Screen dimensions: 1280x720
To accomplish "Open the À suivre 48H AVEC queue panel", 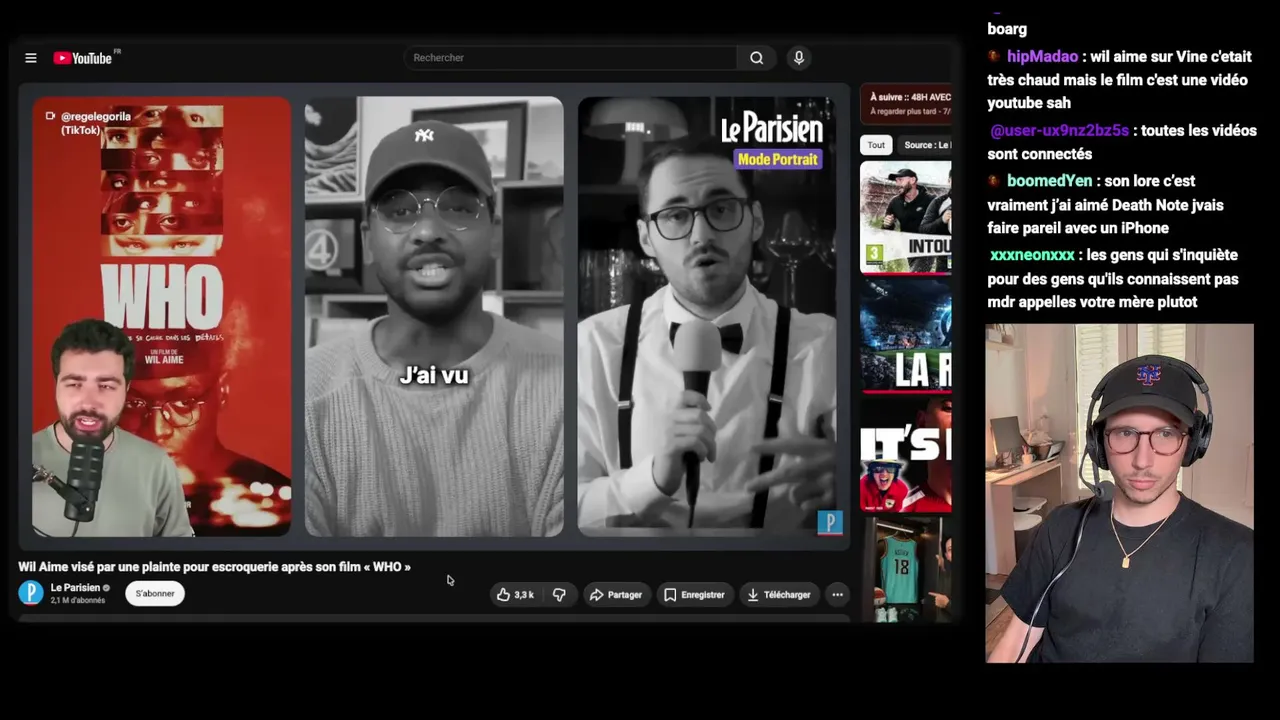I will pos(906,104).
